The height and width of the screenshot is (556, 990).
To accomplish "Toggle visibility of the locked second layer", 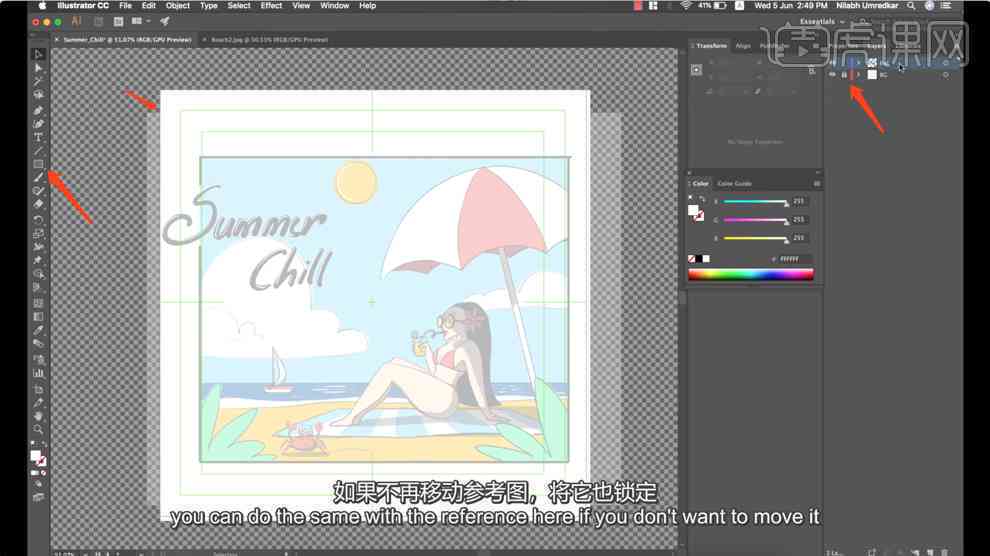I will pos(832,74).
